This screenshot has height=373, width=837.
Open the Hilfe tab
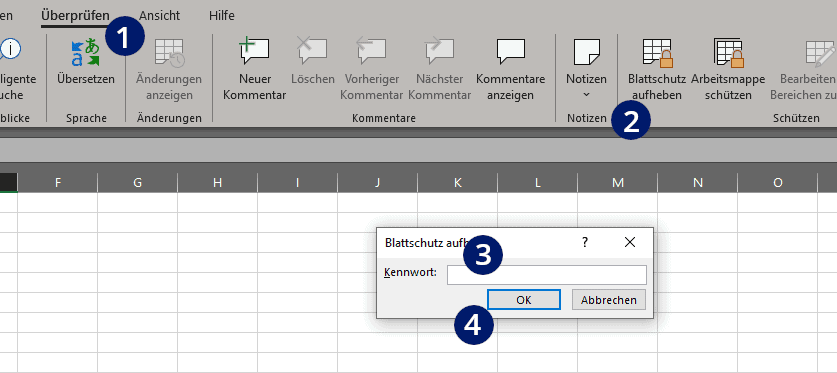(222, 15)
